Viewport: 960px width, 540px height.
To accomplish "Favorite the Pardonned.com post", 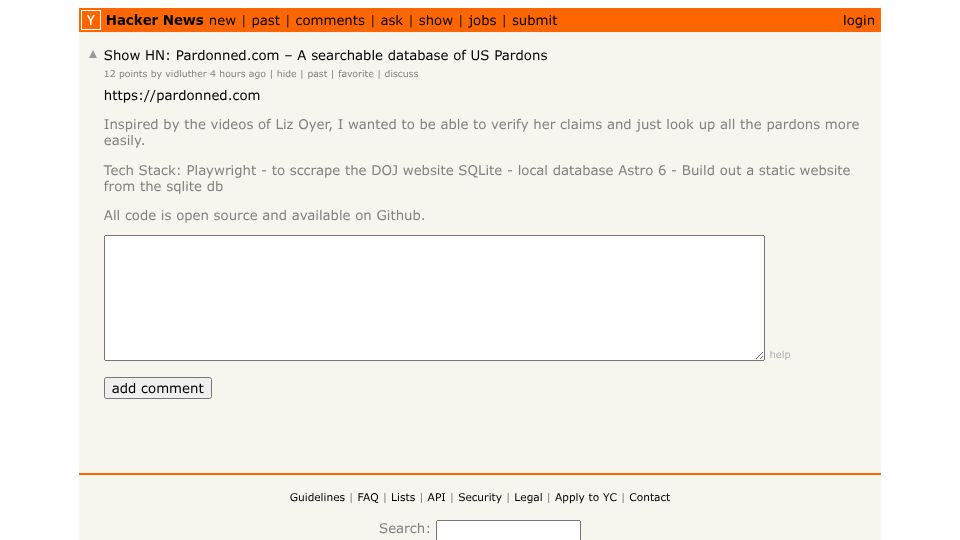I will [x=356, y=73].
